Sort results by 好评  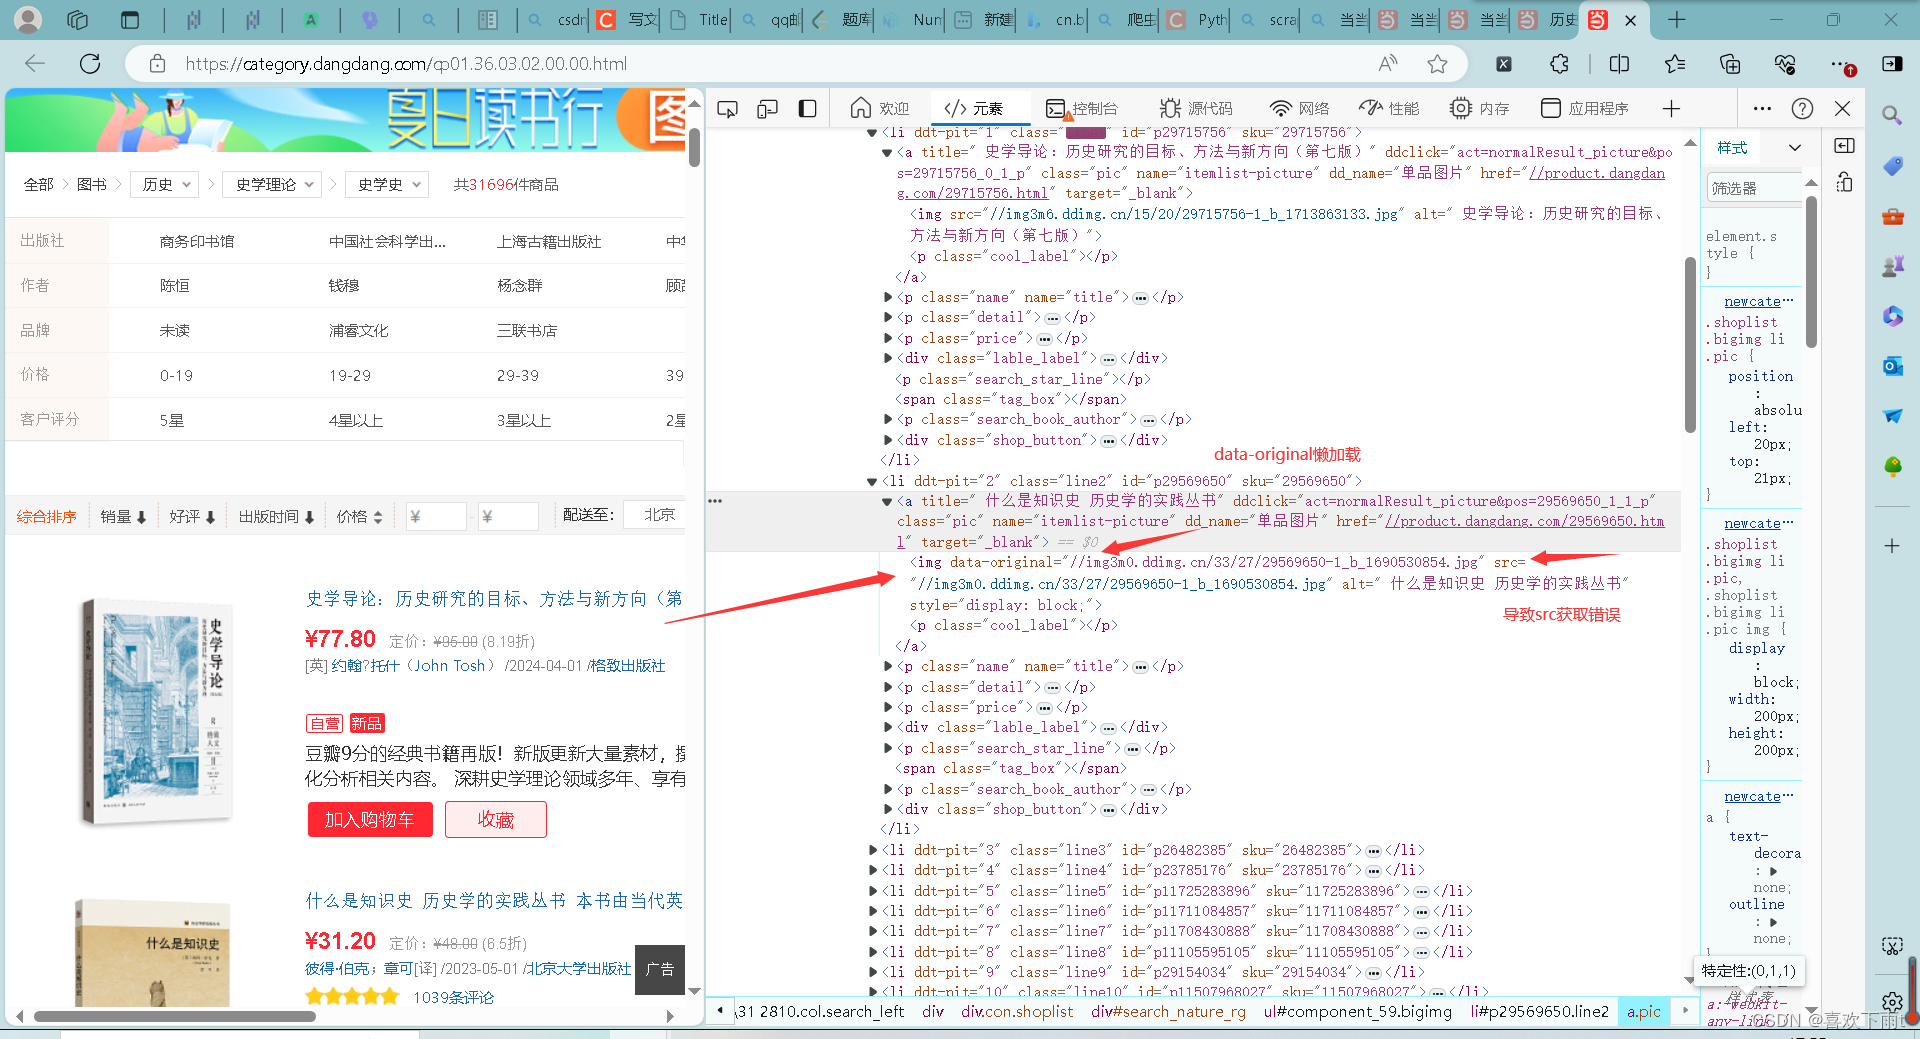(192, 516)
